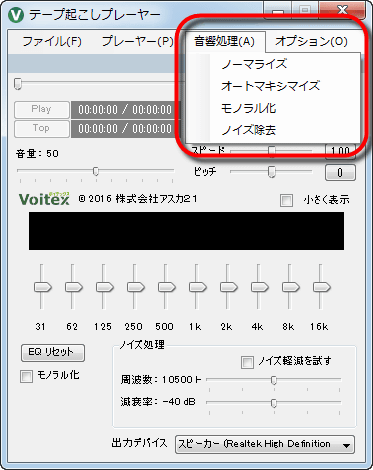
Task: Click the black waveform display area
Action: tap(186, 231)
